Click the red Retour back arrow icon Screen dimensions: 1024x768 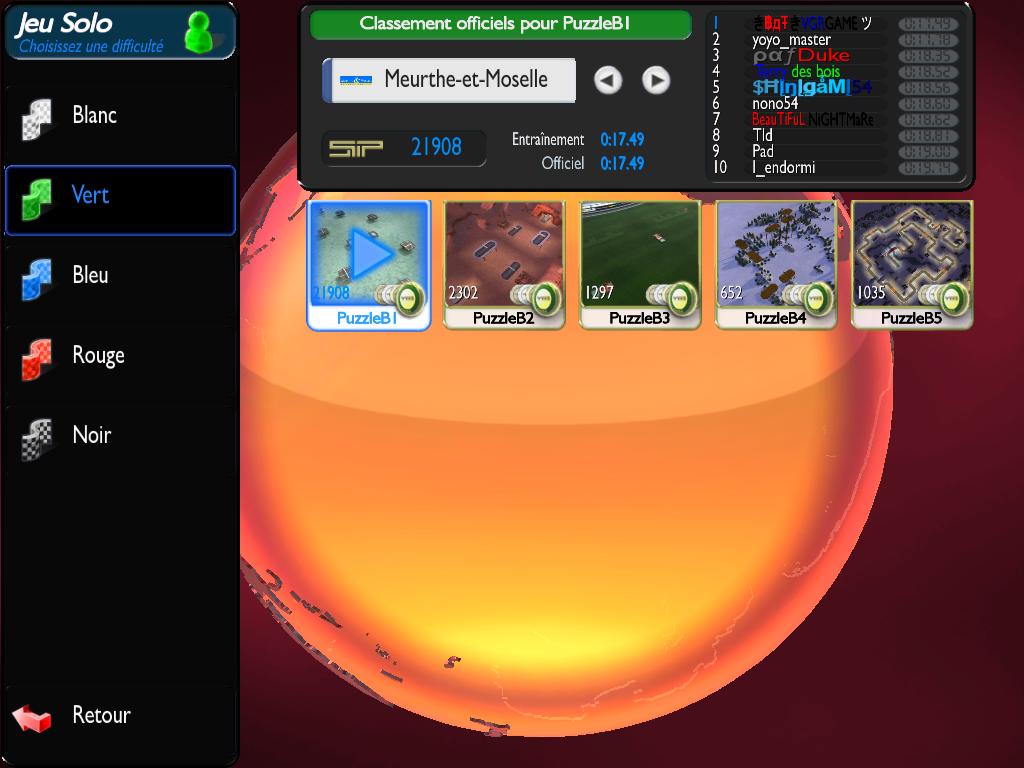(x=32, y=717)
